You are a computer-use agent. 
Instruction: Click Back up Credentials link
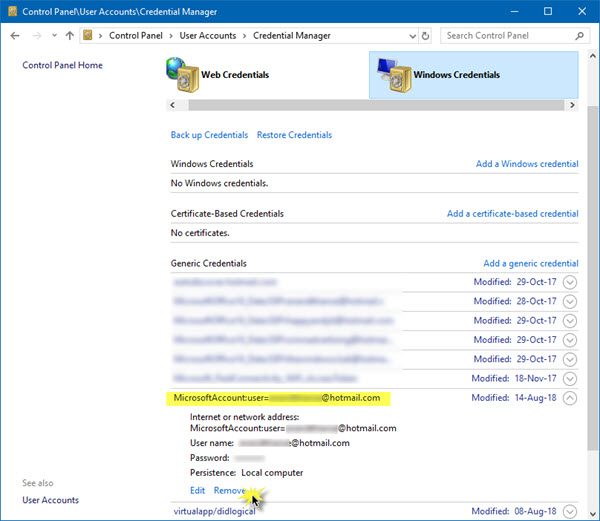(x=209, y=135)
